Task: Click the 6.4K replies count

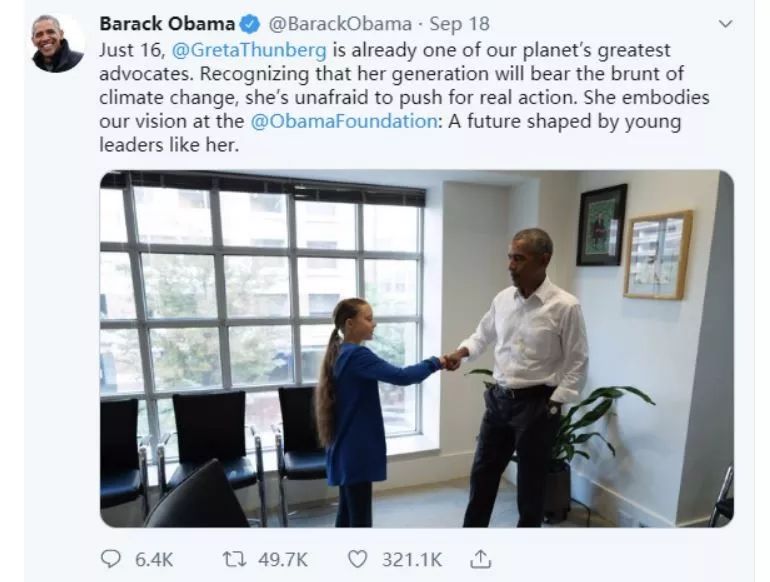Action: point(154,559)
